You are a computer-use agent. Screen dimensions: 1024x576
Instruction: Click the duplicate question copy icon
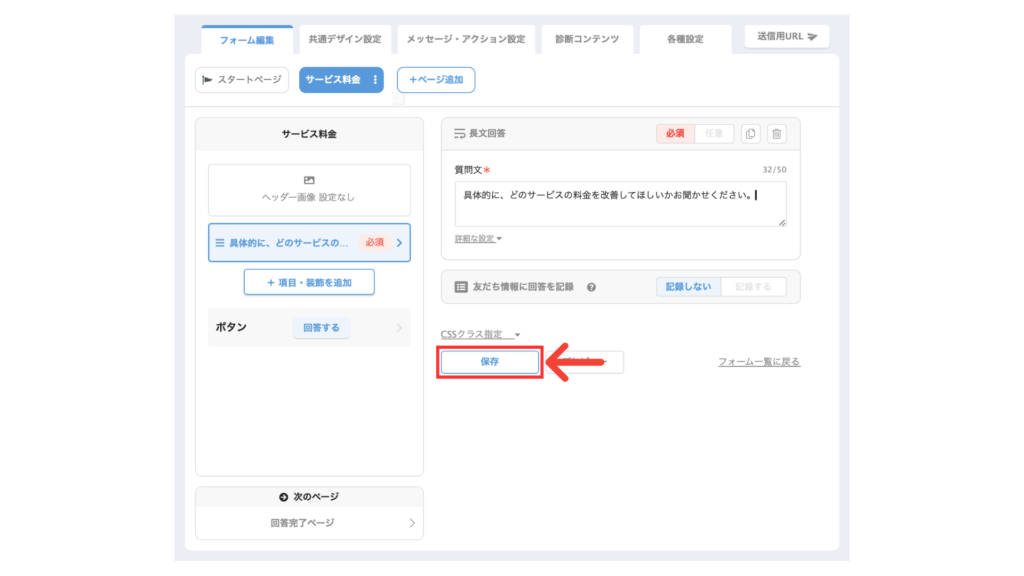click(751, 134)
